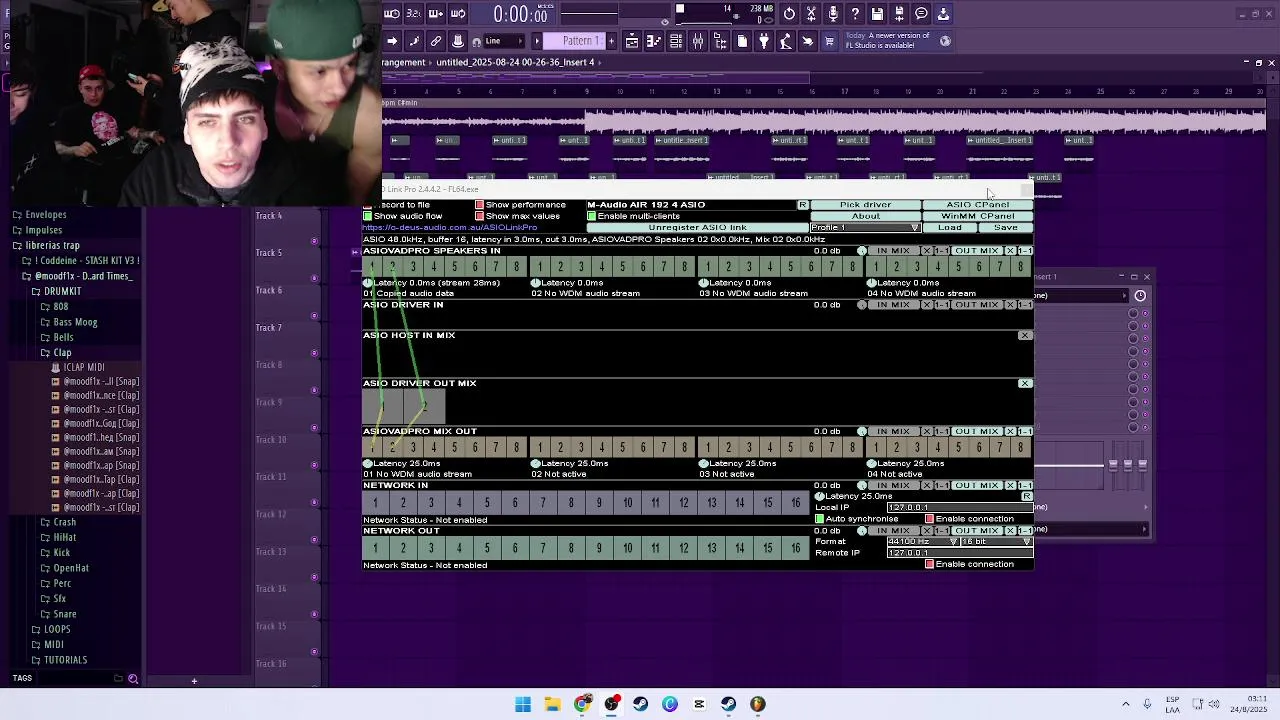Click the audio recording microphone icon
Image resolution: width=1280 pixels, height=720 pixels.
point(833,14)
